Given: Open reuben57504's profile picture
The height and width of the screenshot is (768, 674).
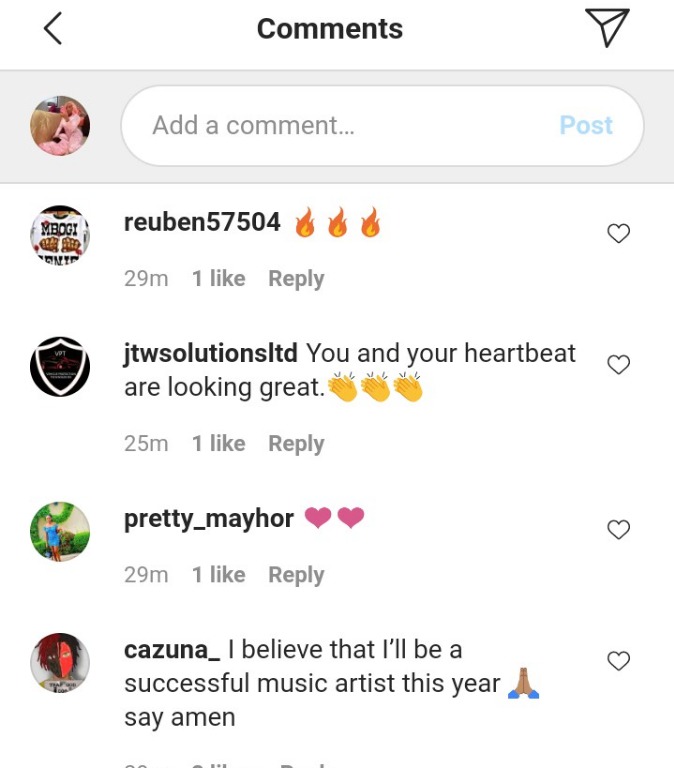Looking at the screenshot, I should (60, 235).
